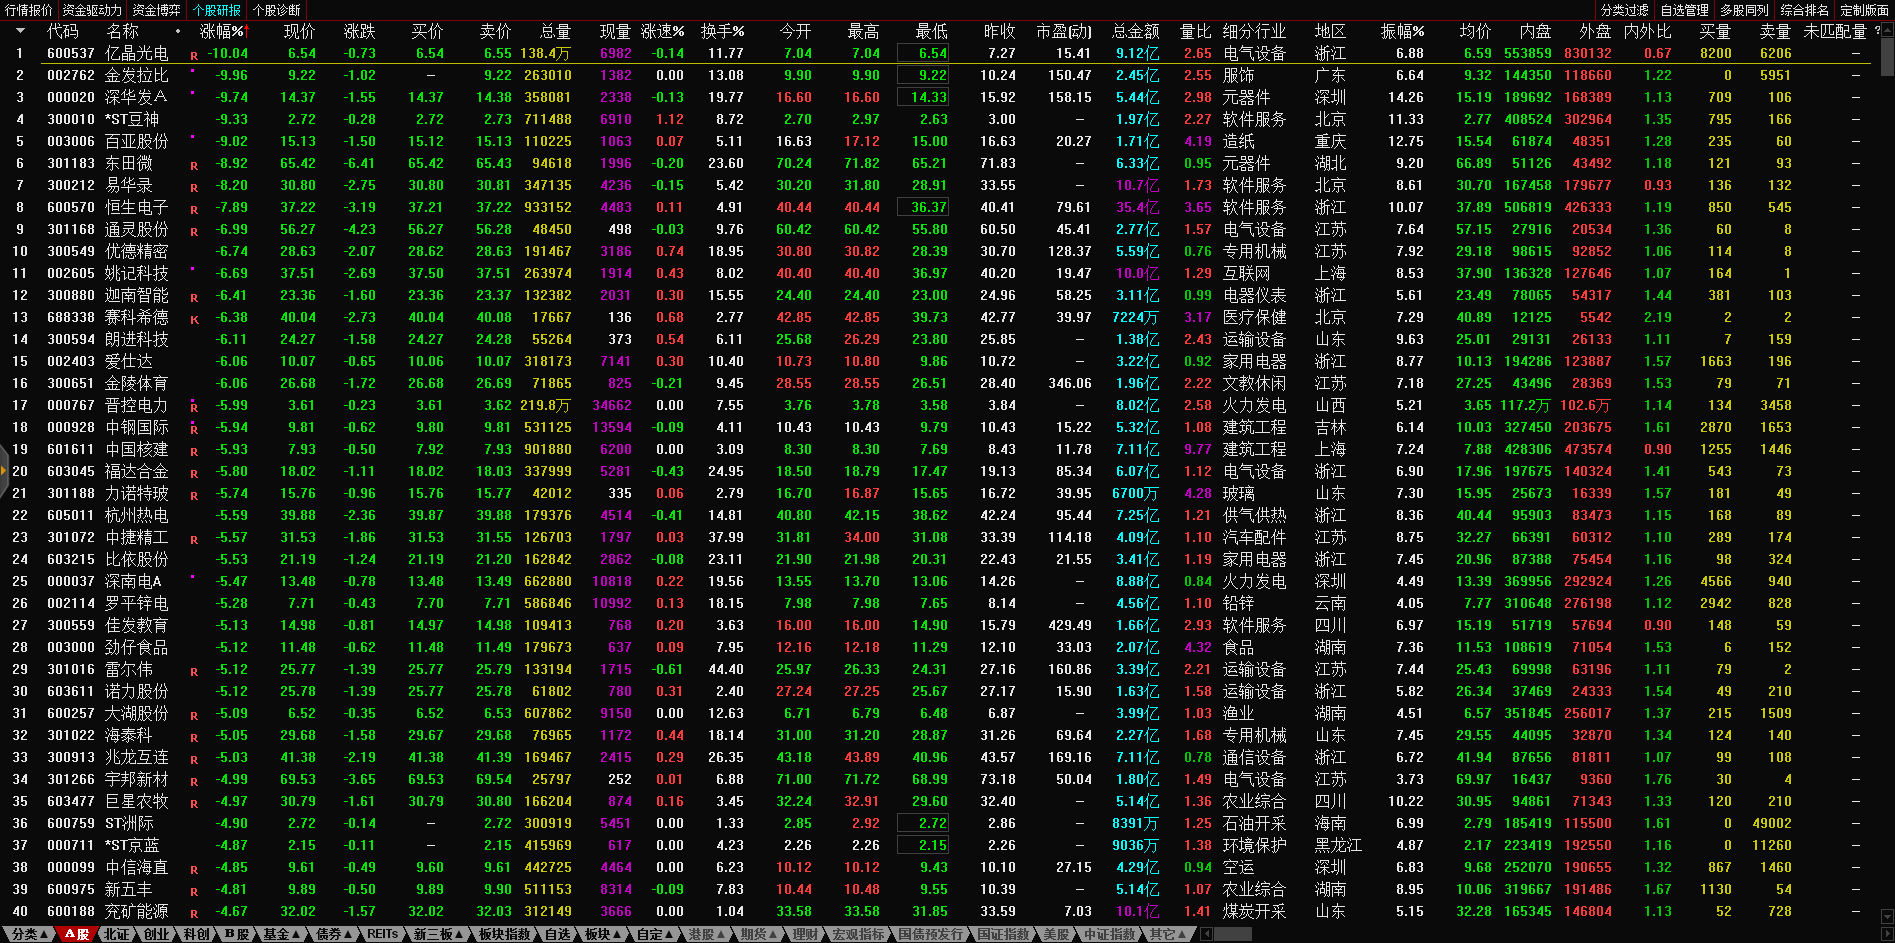Open the 科创 market tab
Screen dimensions: 1895x943
click(x=196, y=934)
